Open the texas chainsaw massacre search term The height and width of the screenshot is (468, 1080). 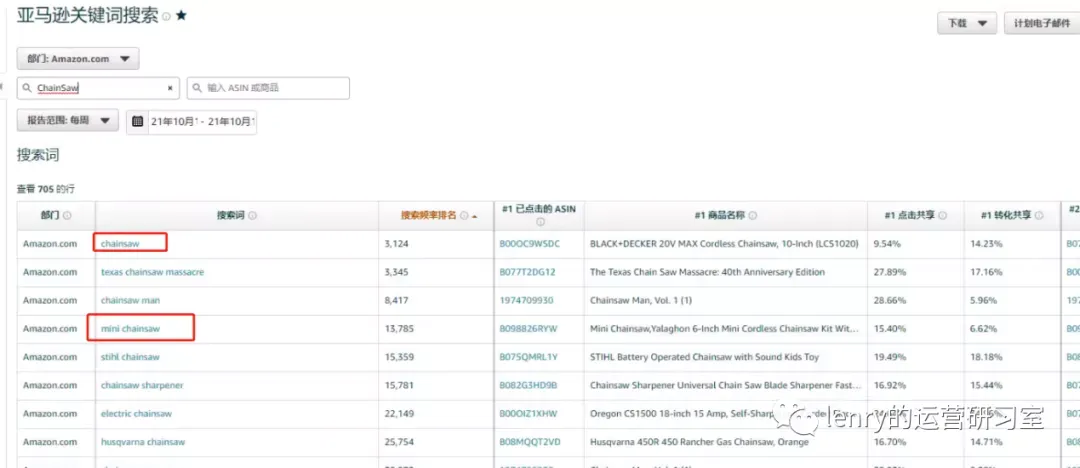pos(152,272)
